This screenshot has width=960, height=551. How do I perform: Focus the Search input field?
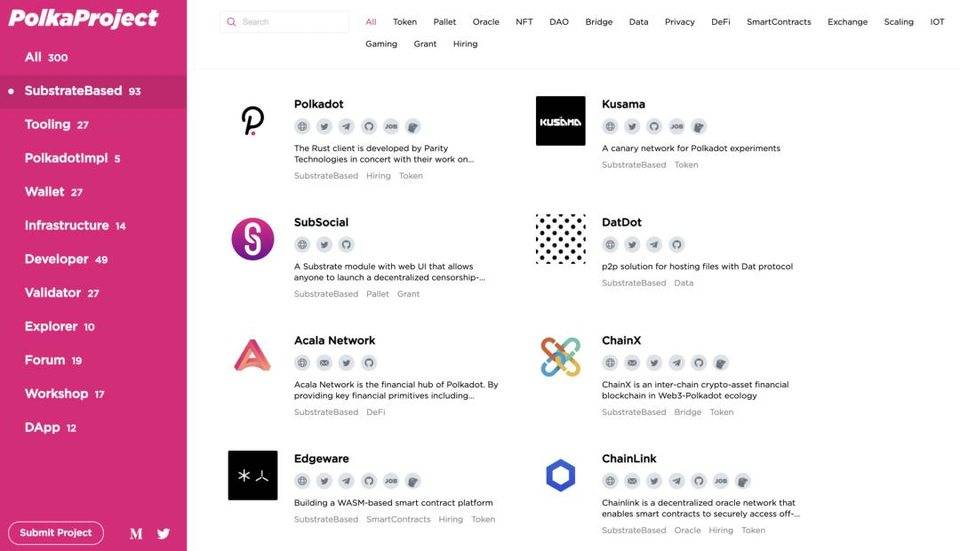click(x=292, y=22)
